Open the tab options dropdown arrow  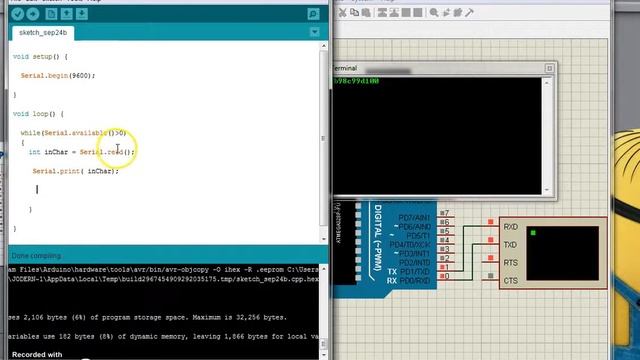tap(314, 32)
